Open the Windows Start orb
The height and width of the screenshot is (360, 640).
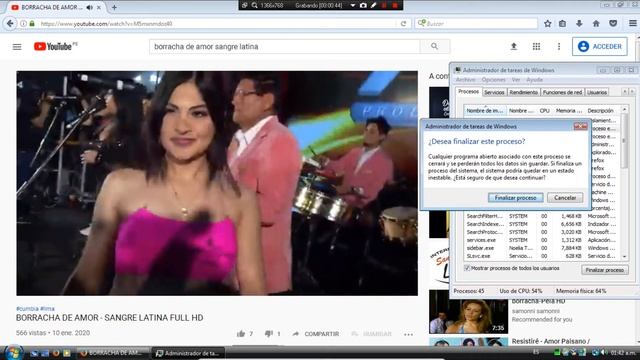(x=13, y=352)
